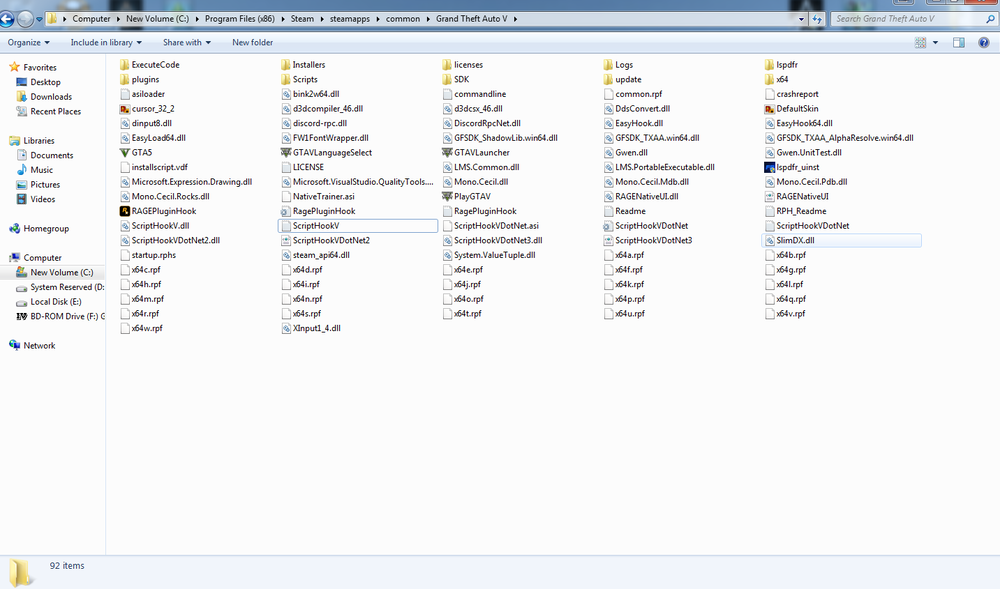Click the Change your view icon

coord(920,43)
